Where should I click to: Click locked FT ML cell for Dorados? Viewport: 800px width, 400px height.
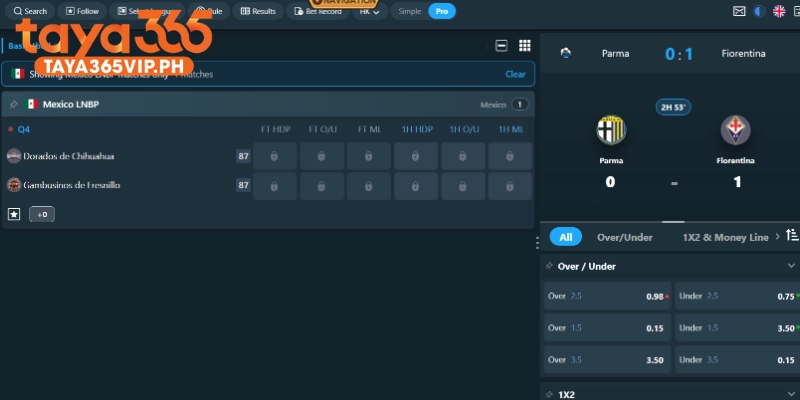click(x=368, y=156)
